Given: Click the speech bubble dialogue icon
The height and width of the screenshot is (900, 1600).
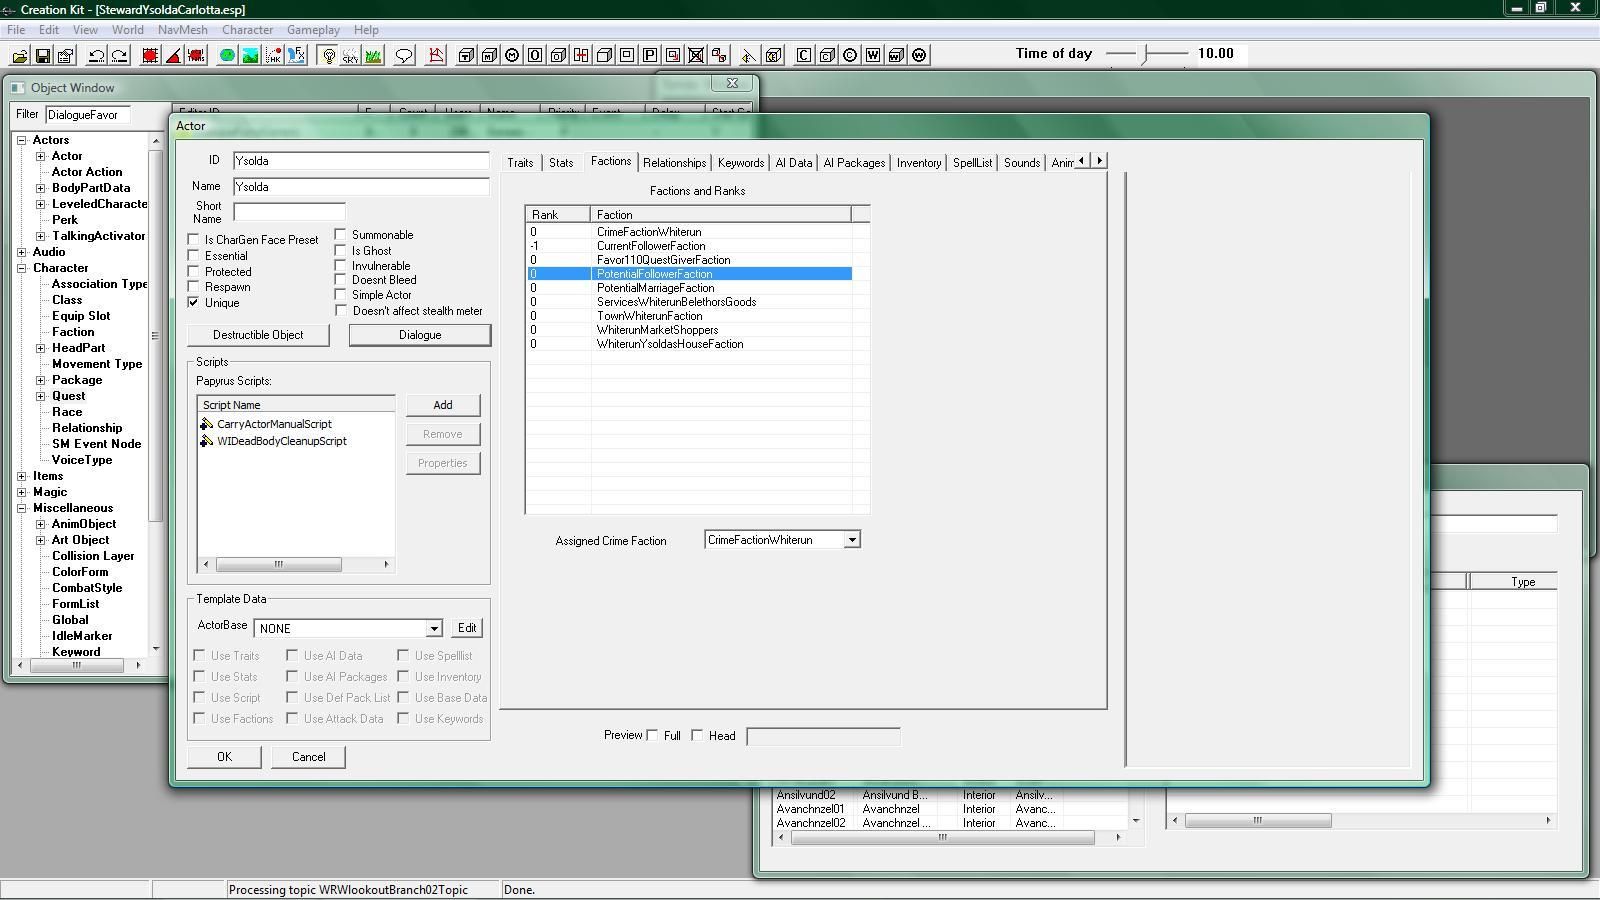Looking at the screenshot, I should coord(404,55).
